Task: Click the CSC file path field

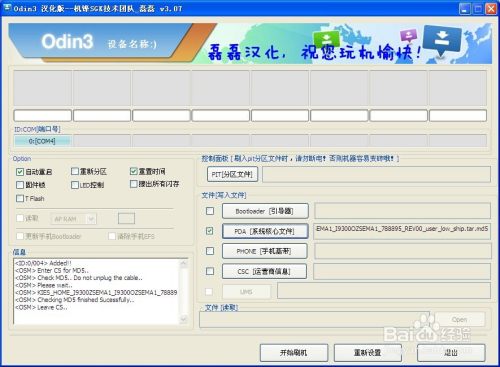Action: [x=402, y=271]
